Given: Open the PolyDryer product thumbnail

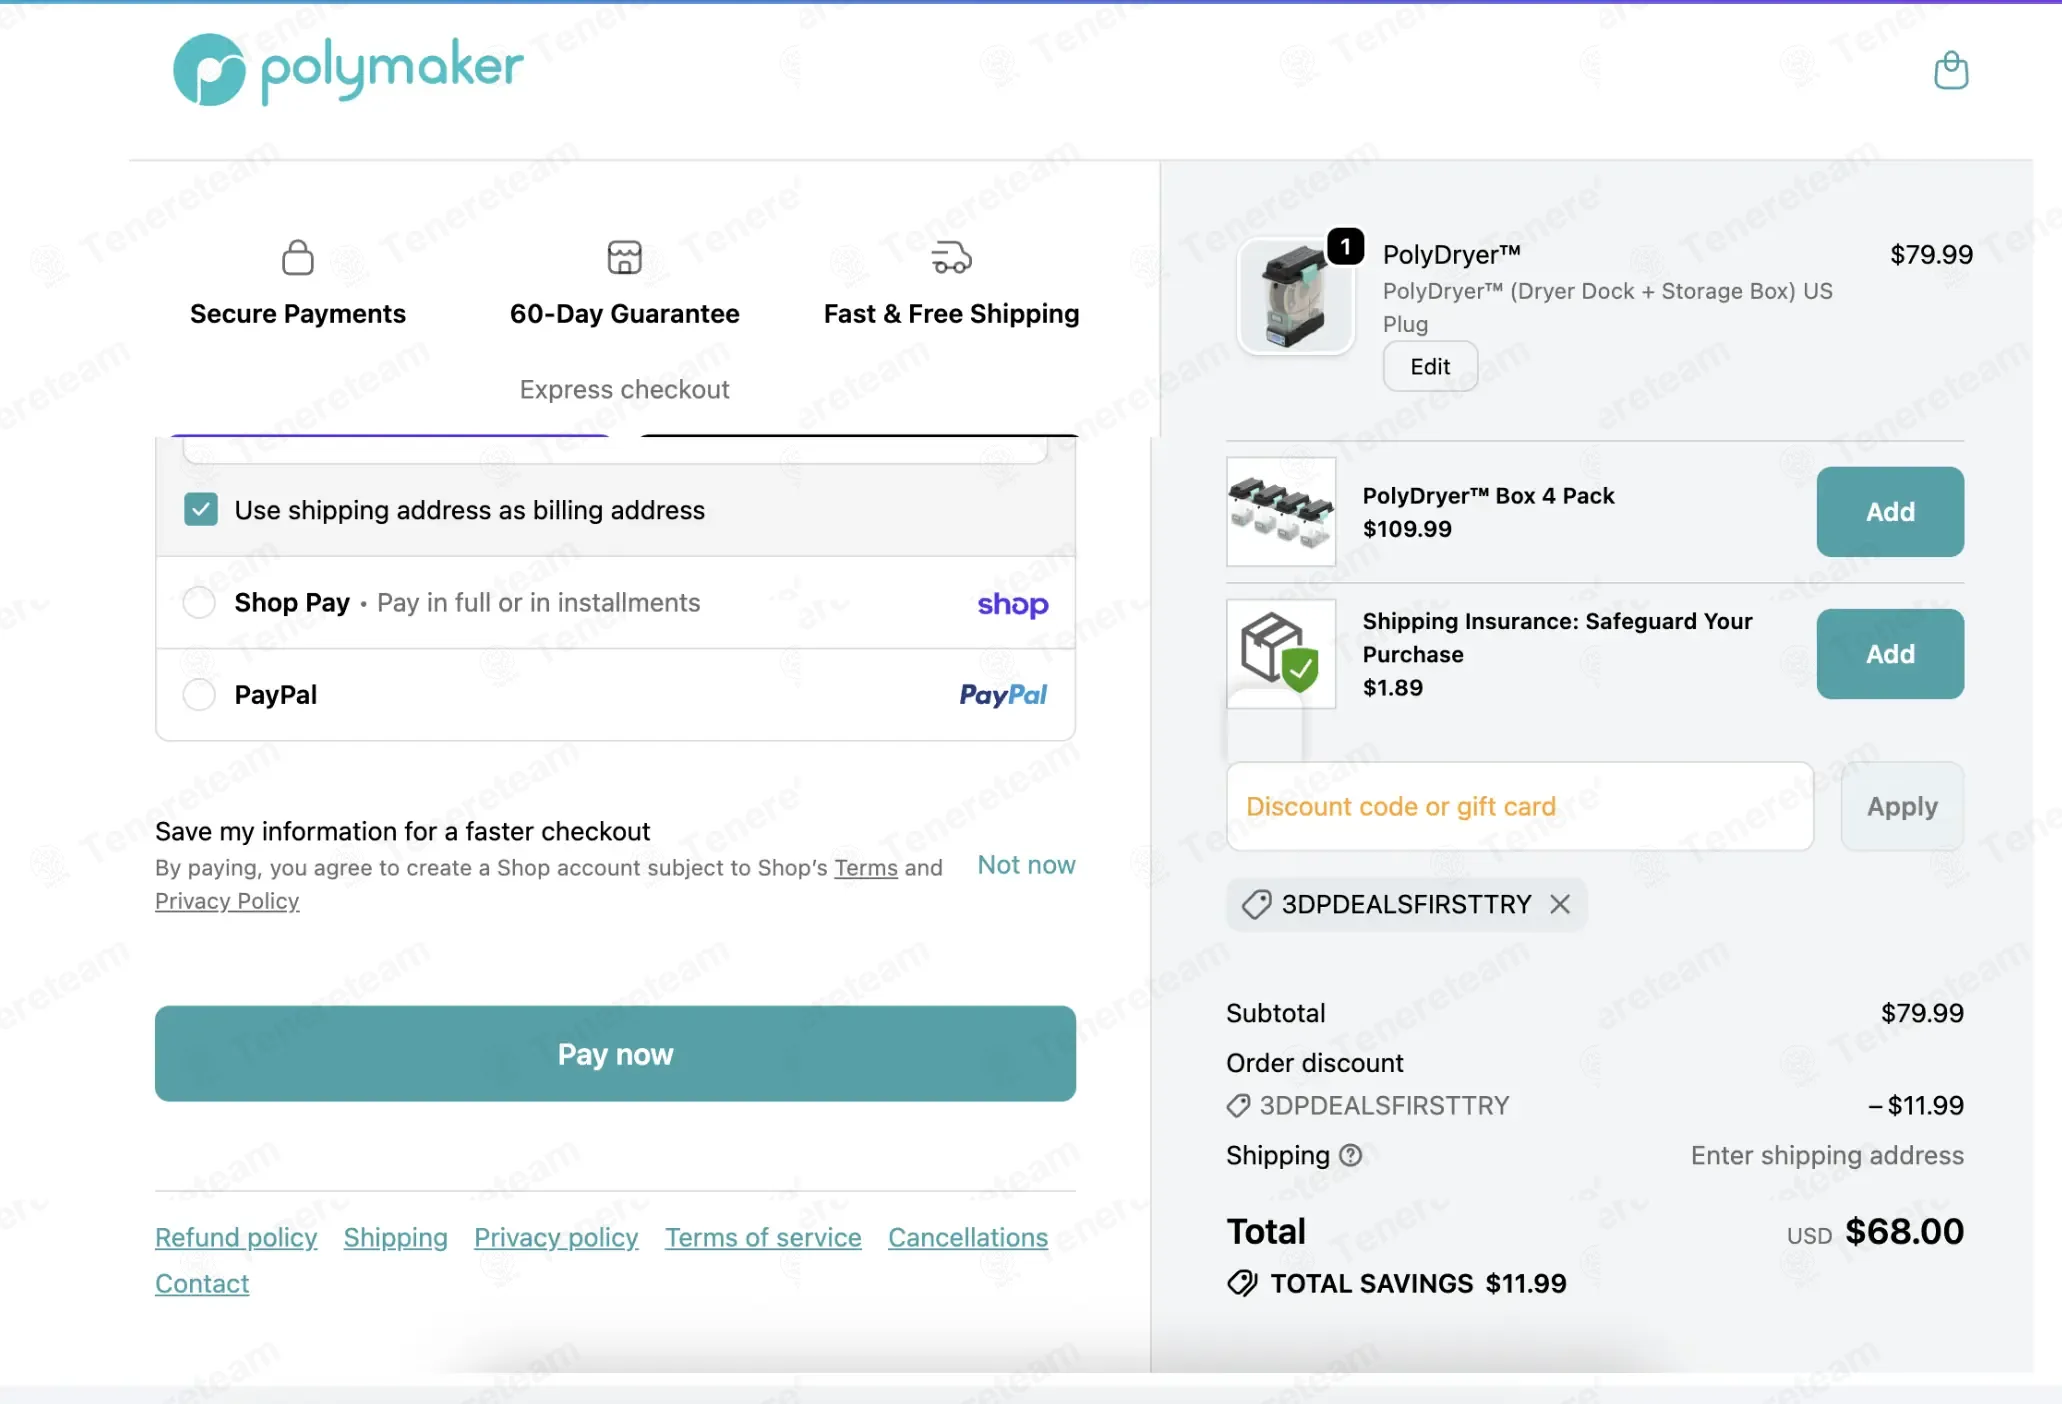Looking at the screenshot, I should [x=1295, y=296].
